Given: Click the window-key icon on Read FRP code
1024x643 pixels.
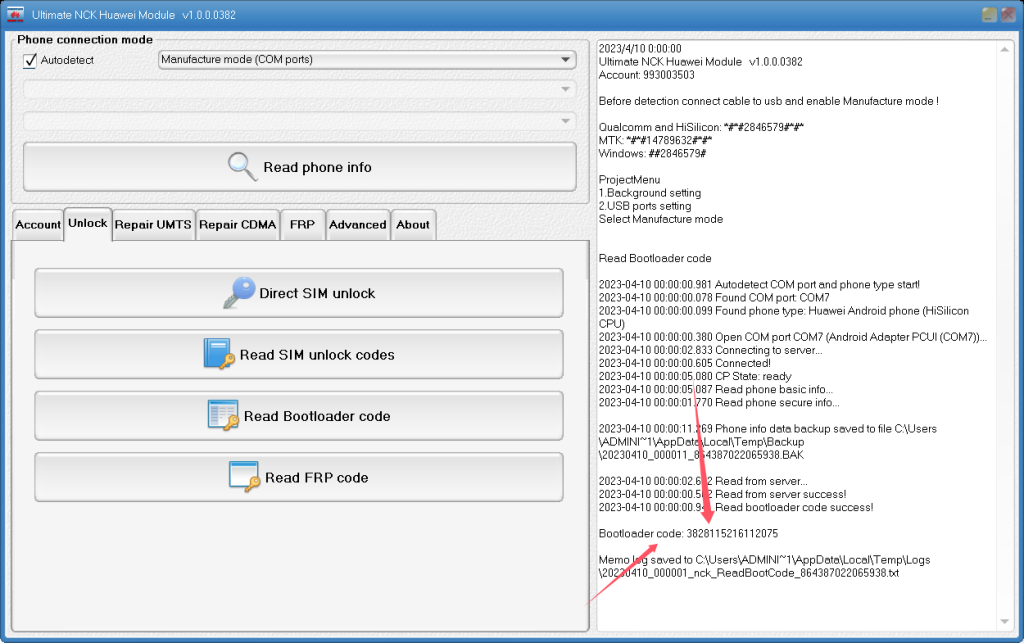Looking at the screenshot, I should (x=244, y=477).
